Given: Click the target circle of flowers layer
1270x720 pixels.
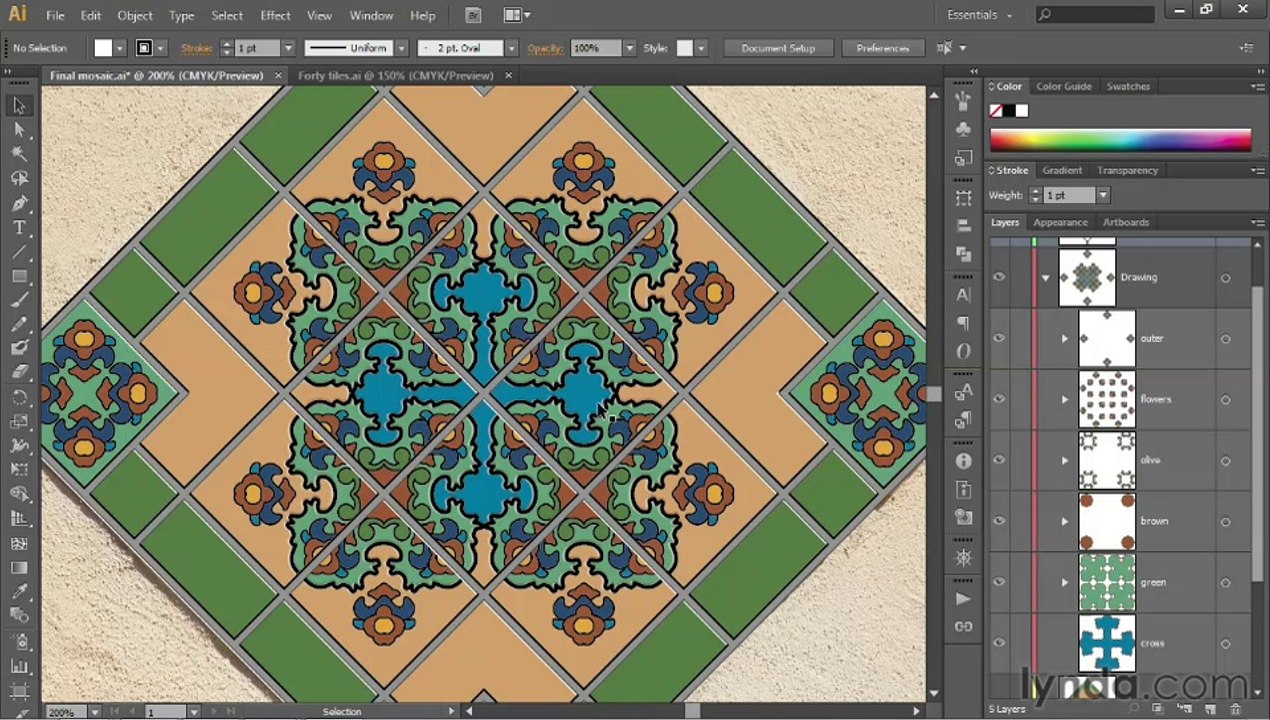Looking at the screenshot, I should click(x=1225, y=400).
